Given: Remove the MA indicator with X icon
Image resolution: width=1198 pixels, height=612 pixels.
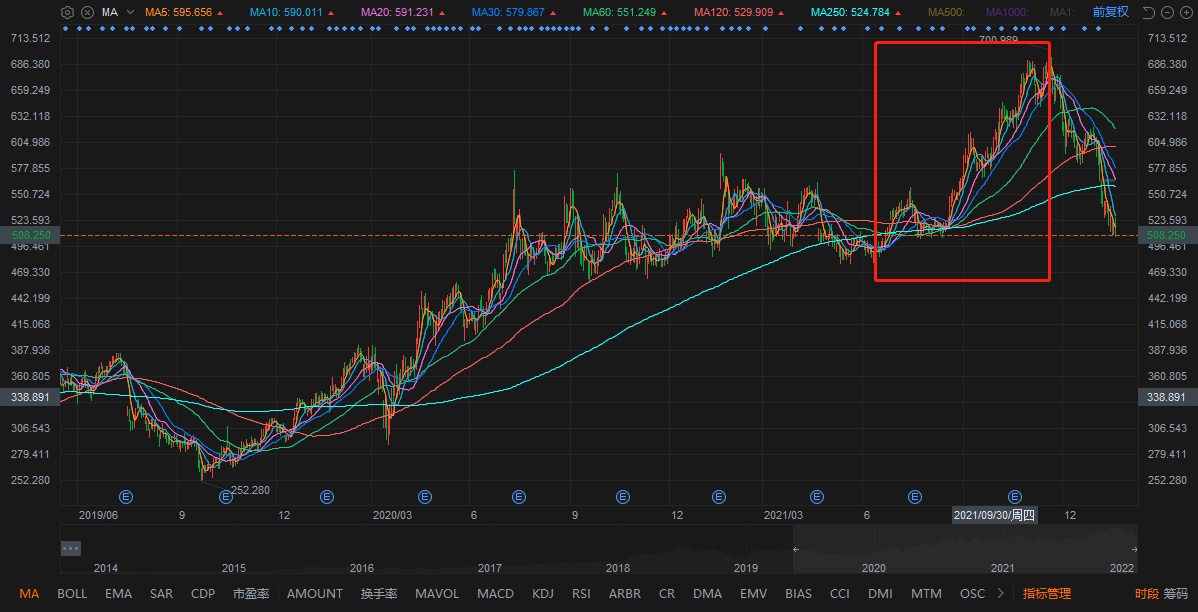Looking at the screenshot, I should pos(87,12).
